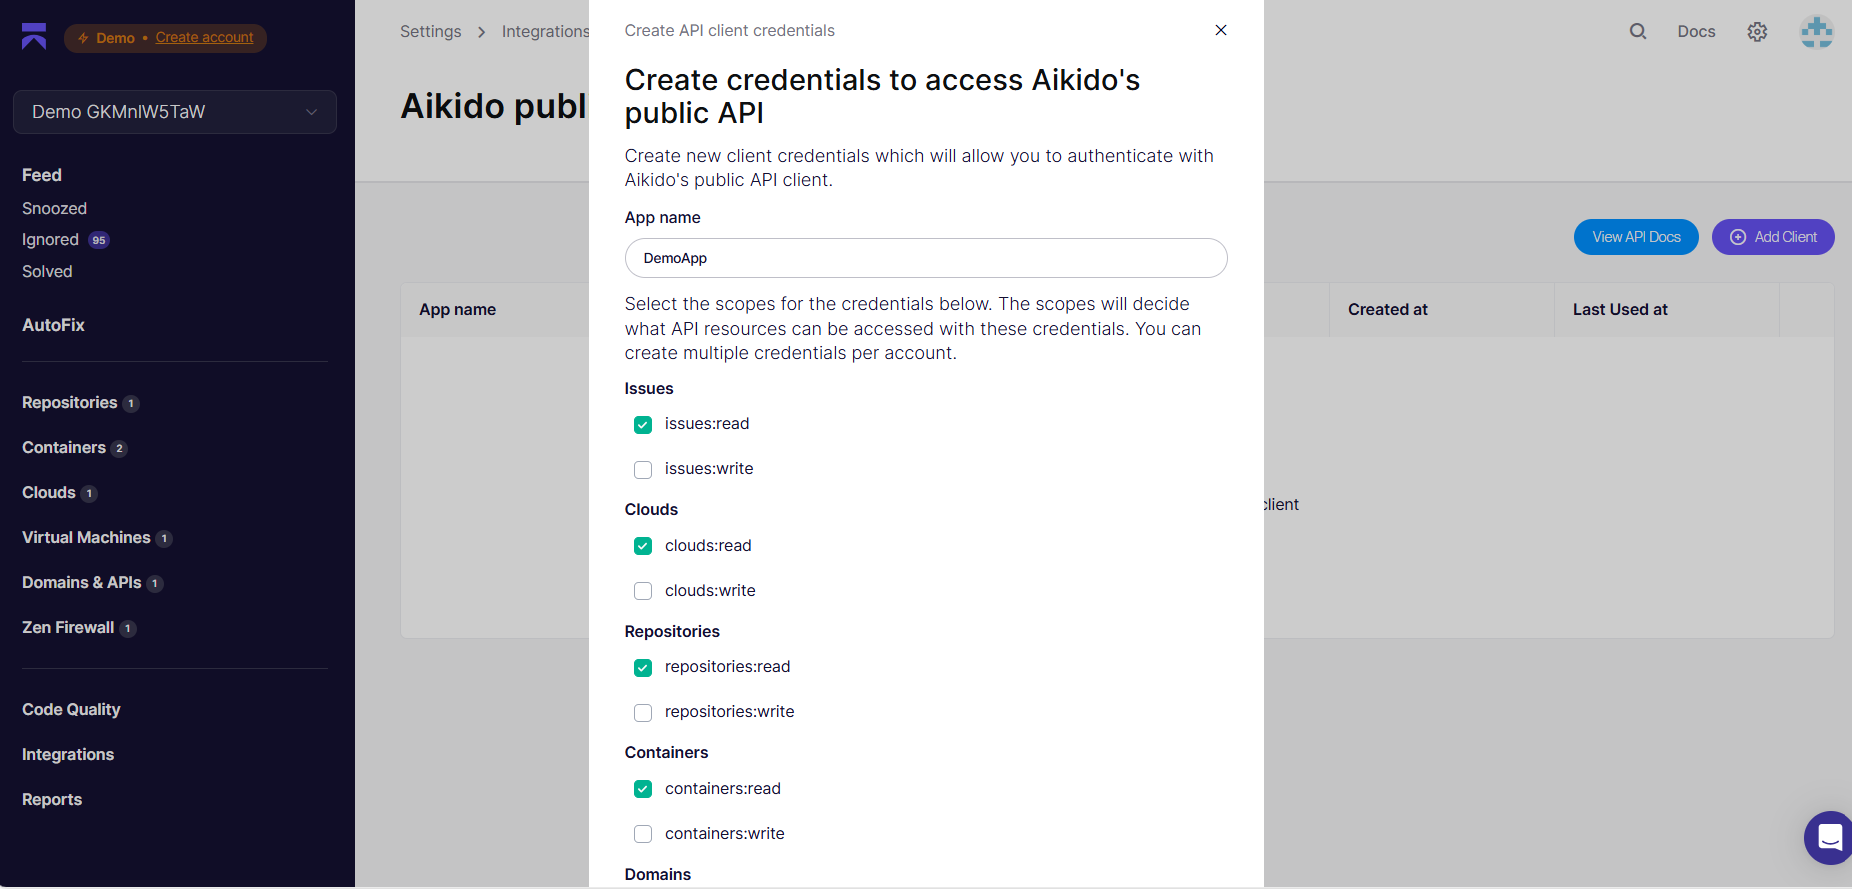Enable the clouds:write scope

click(643, 591)
